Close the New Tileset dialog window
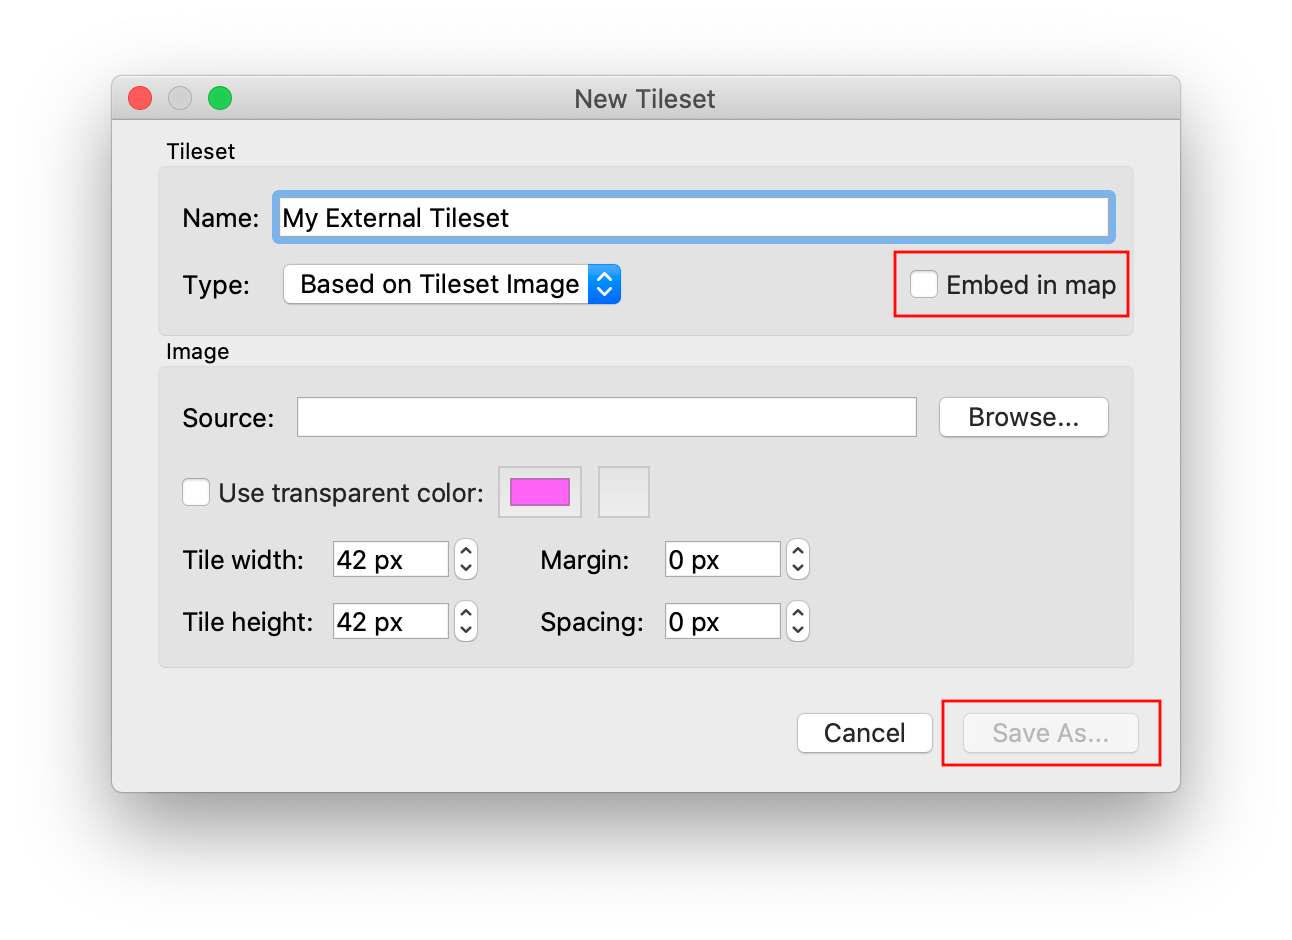This screenshot has width=1292, height=940. 140,98
